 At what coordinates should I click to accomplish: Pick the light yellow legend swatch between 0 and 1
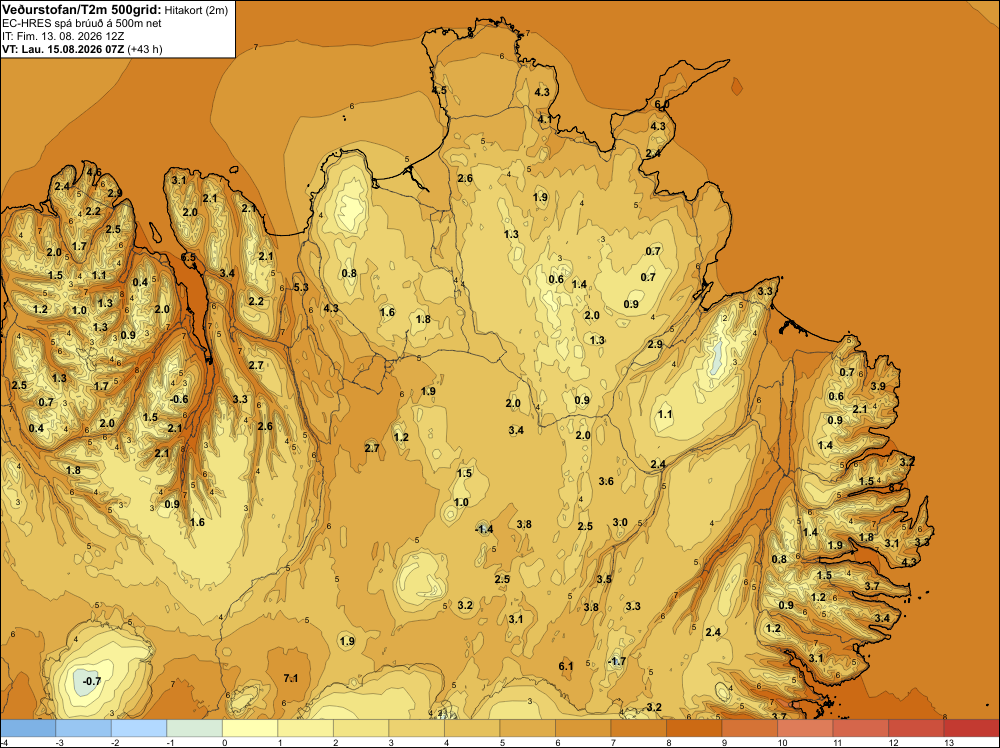pos(250,728)
